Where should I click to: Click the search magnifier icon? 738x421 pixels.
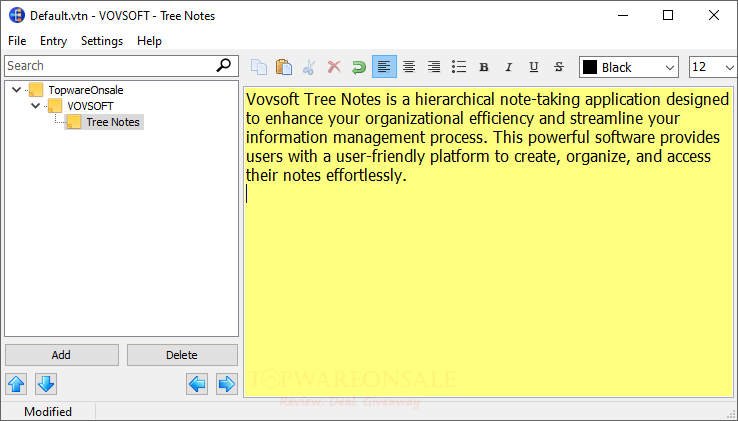(224, 65)
